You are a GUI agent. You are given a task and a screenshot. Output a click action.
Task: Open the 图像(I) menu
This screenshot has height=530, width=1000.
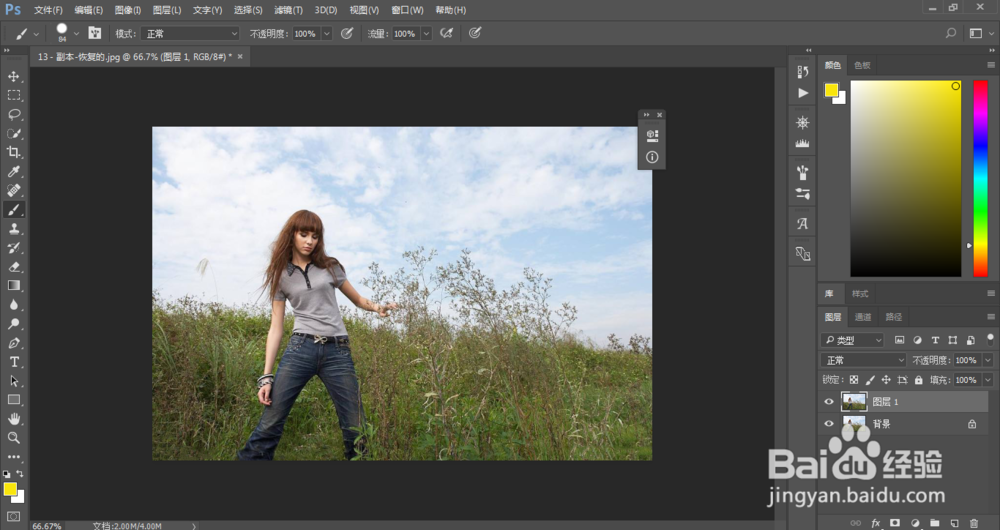[128, 10]
